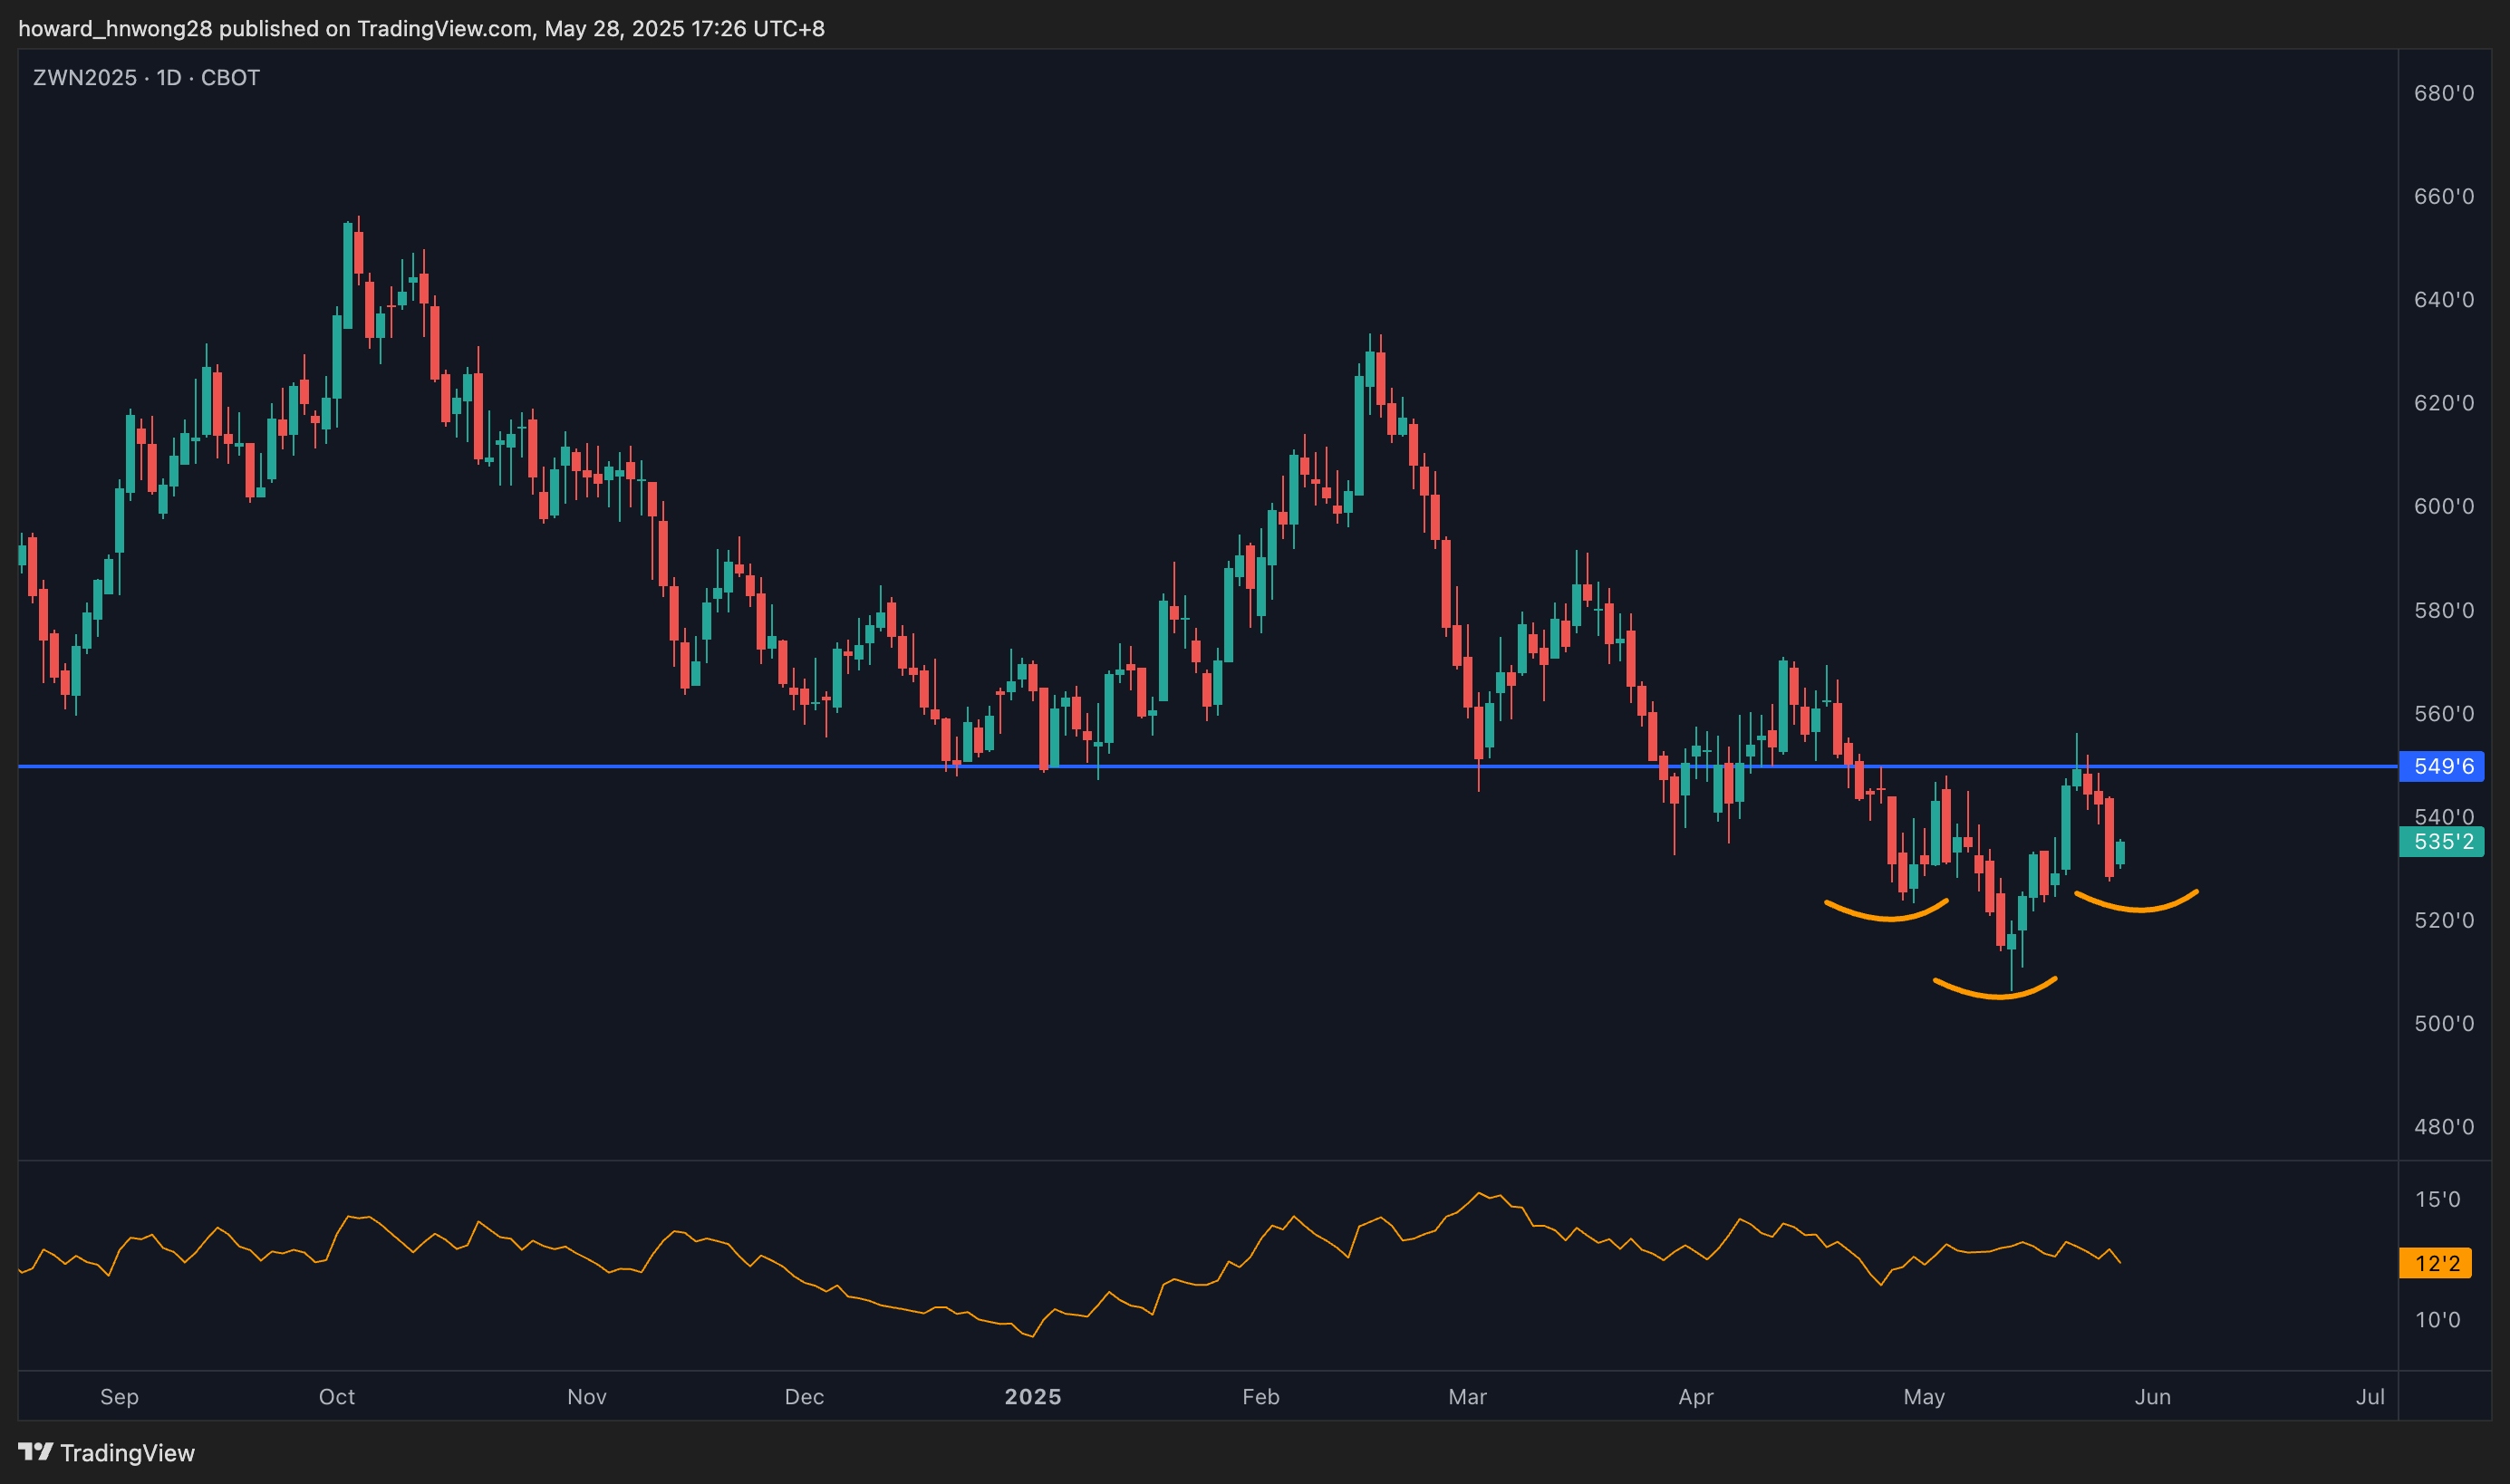This screenshot has width=2510, height=1484.
Task: Click the blue 549'6 price label
Action: 2442,766
